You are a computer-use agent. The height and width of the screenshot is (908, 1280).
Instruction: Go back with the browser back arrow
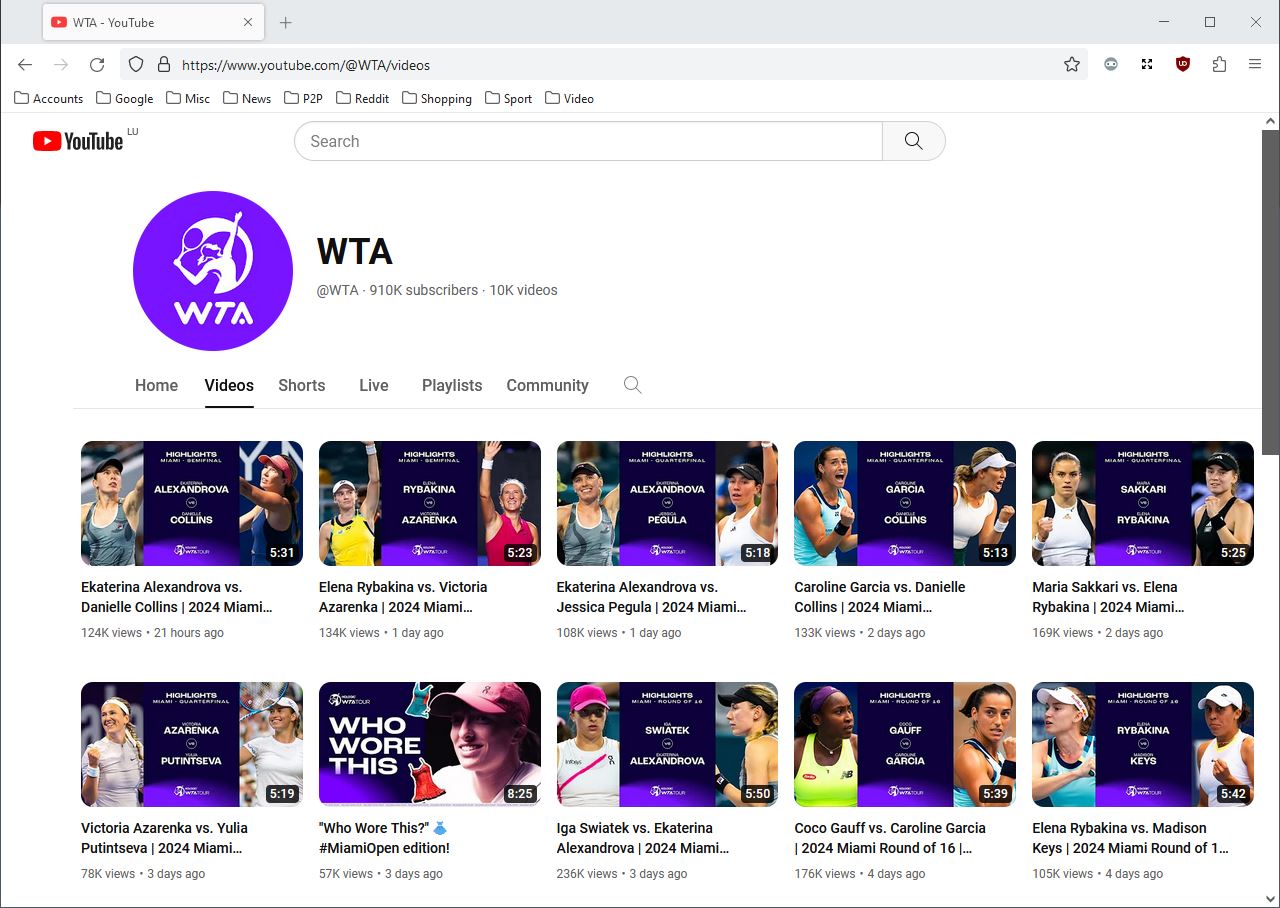25,65
